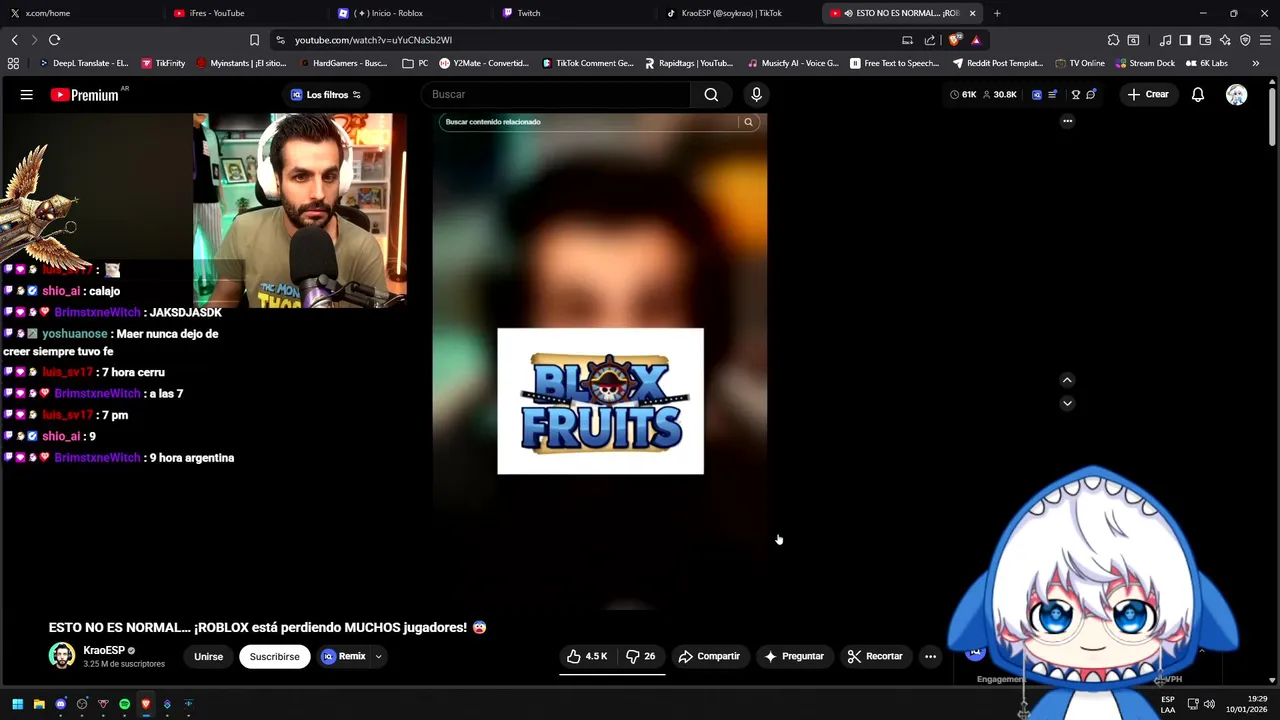1280x720 pixels.
Task: Open browser main menu hamburger
Action: [1265, 40]
